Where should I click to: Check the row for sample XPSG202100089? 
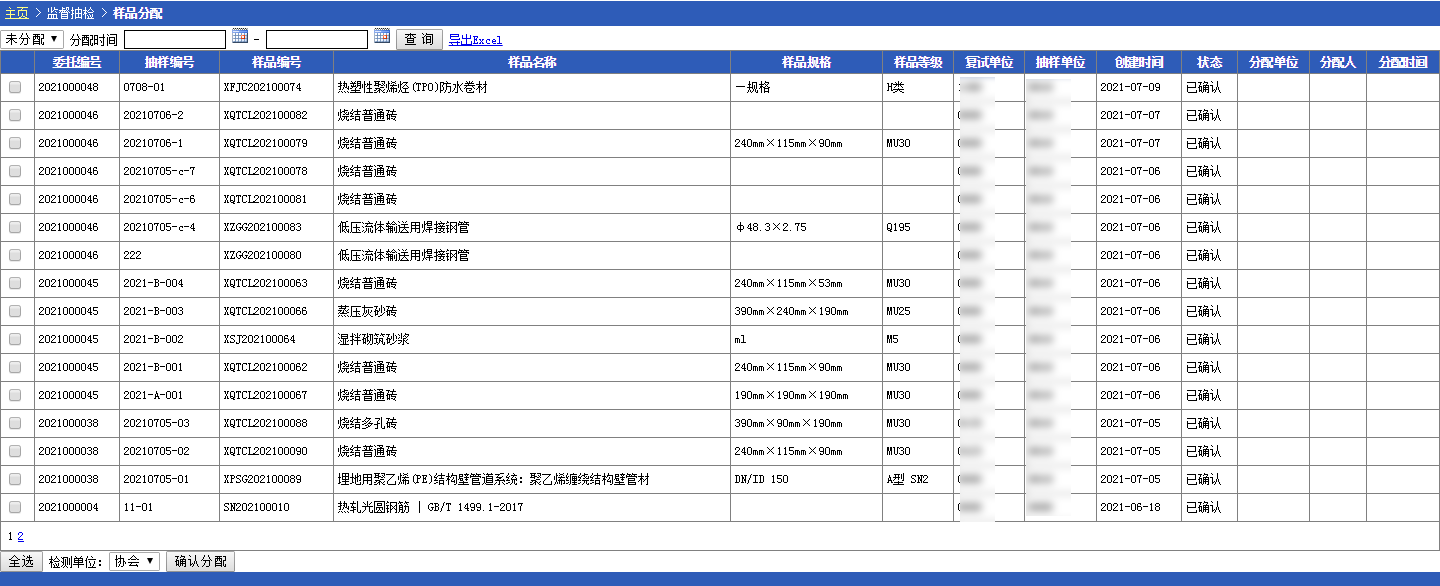pyautogui.click(x=15, y=480)
